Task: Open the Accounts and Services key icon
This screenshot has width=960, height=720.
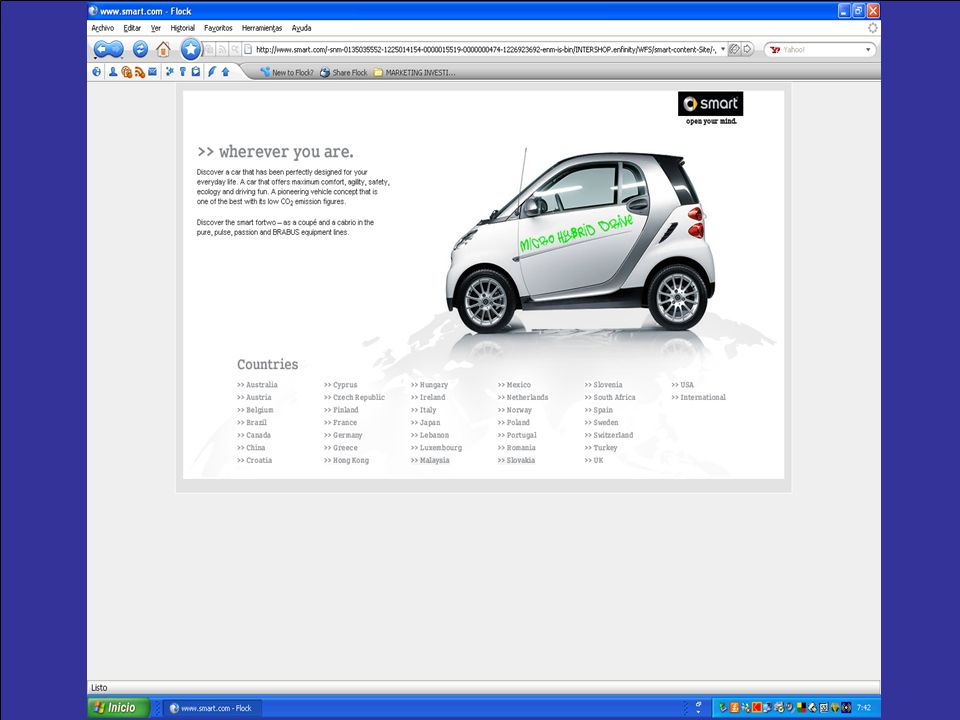Action: [x=182, y=72]
